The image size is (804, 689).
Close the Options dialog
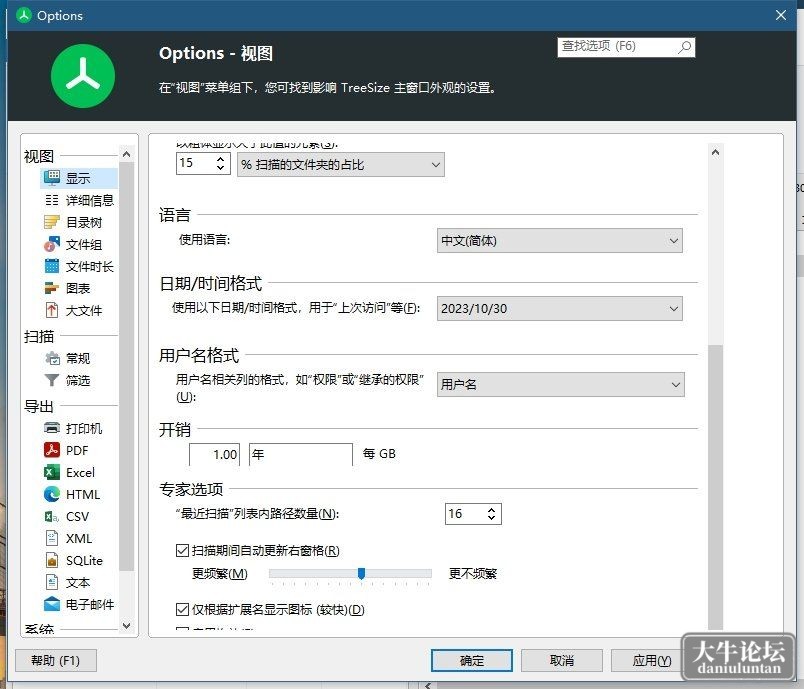[x=780, y=15]
